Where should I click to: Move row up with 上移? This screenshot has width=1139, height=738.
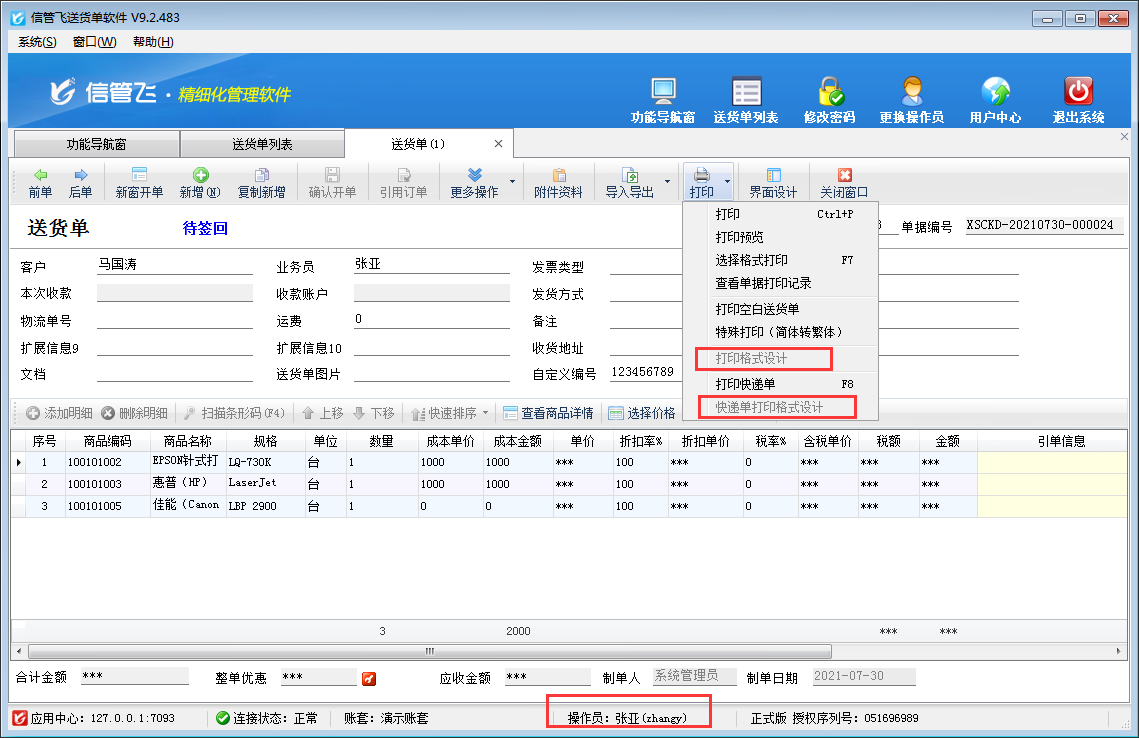(x=322, y=413)
